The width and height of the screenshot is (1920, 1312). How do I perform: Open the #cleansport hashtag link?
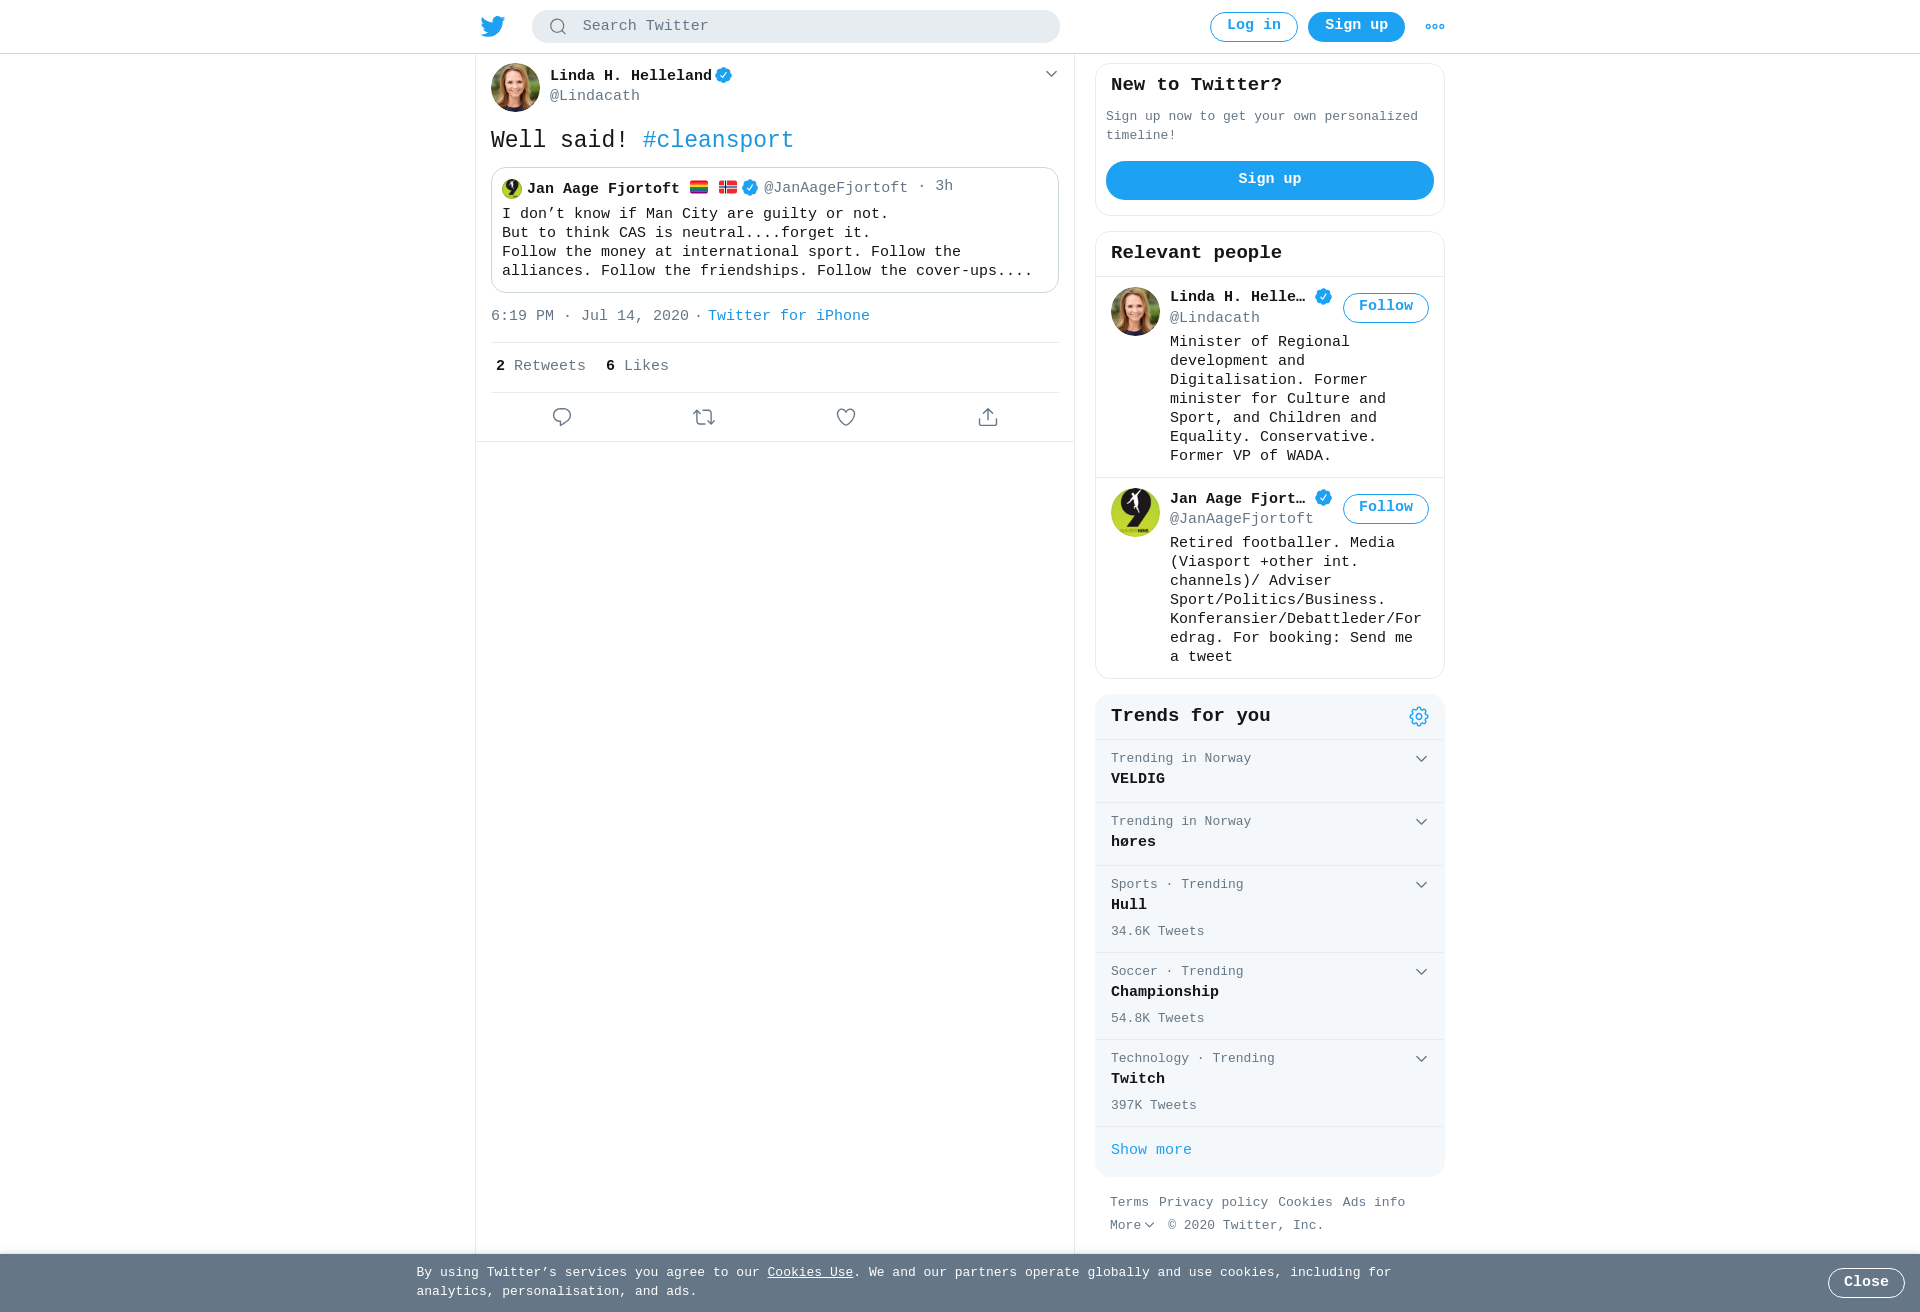718,140
